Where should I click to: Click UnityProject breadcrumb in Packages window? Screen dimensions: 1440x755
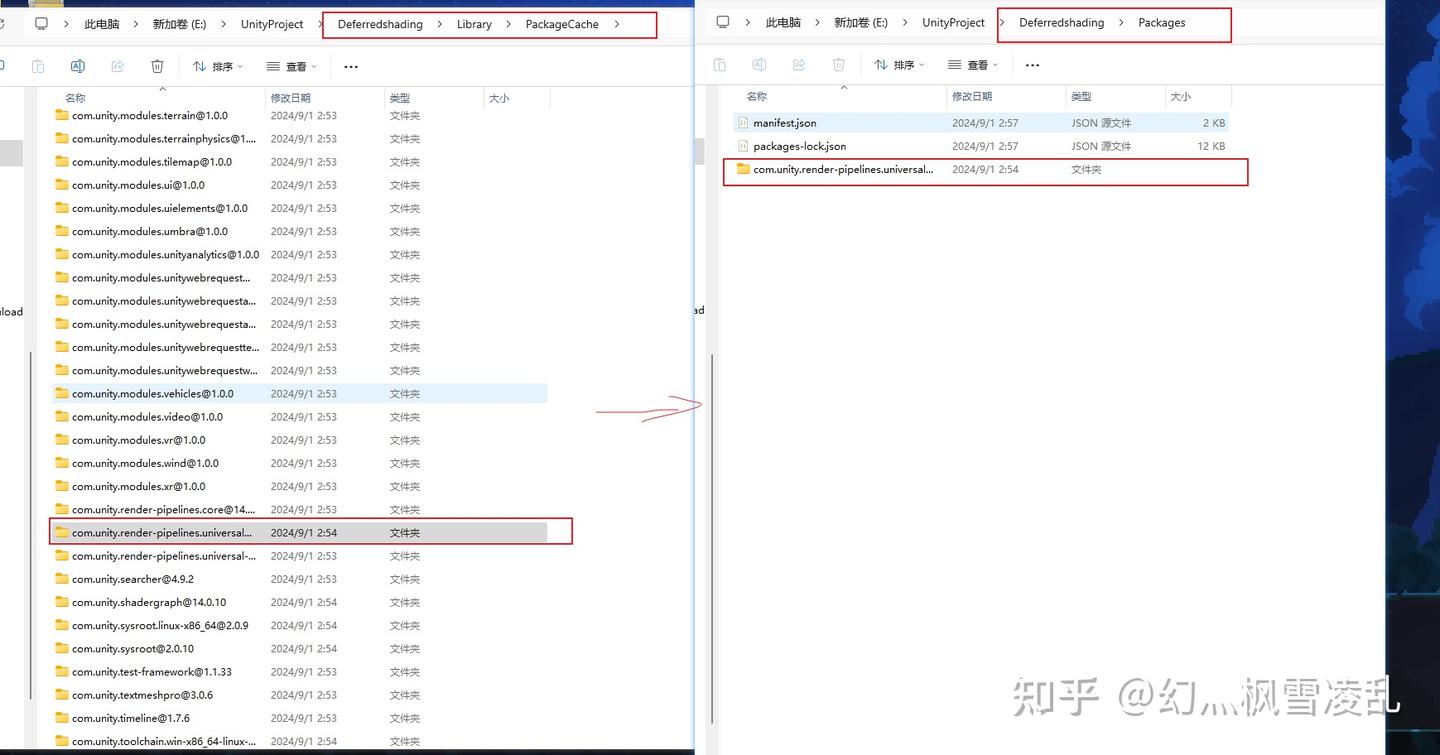pyautogui.click(x=954, y=22)
